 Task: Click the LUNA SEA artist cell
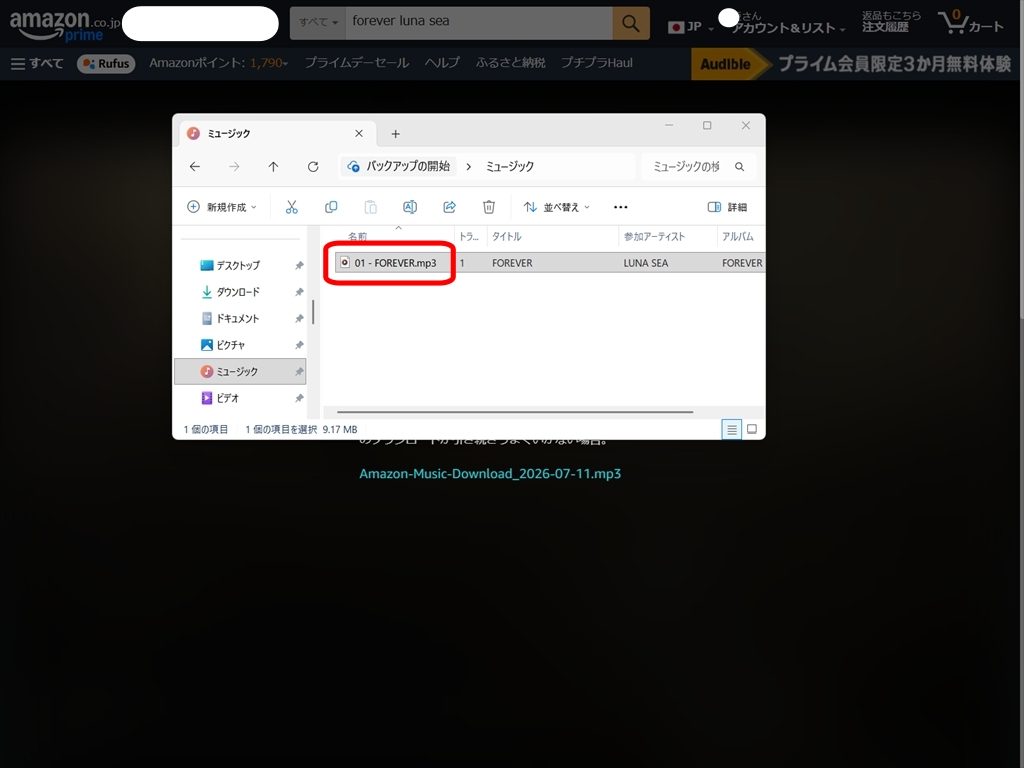click(x=645, y=263)
